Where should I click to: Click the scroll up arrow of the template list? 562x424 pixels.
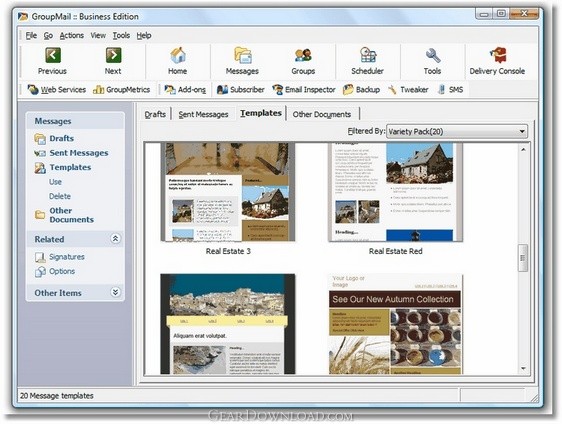(523, 149)
